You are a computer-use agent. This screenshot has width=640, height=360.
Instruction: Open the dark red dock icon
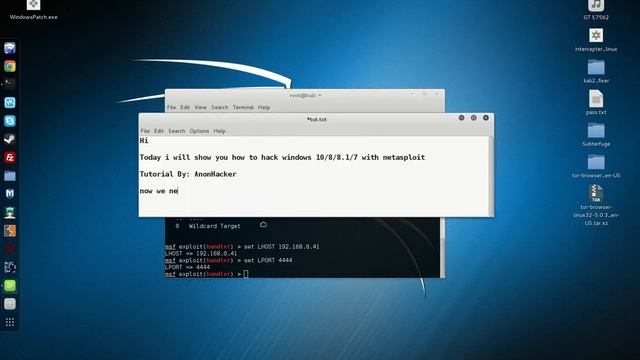click(10, 249)
